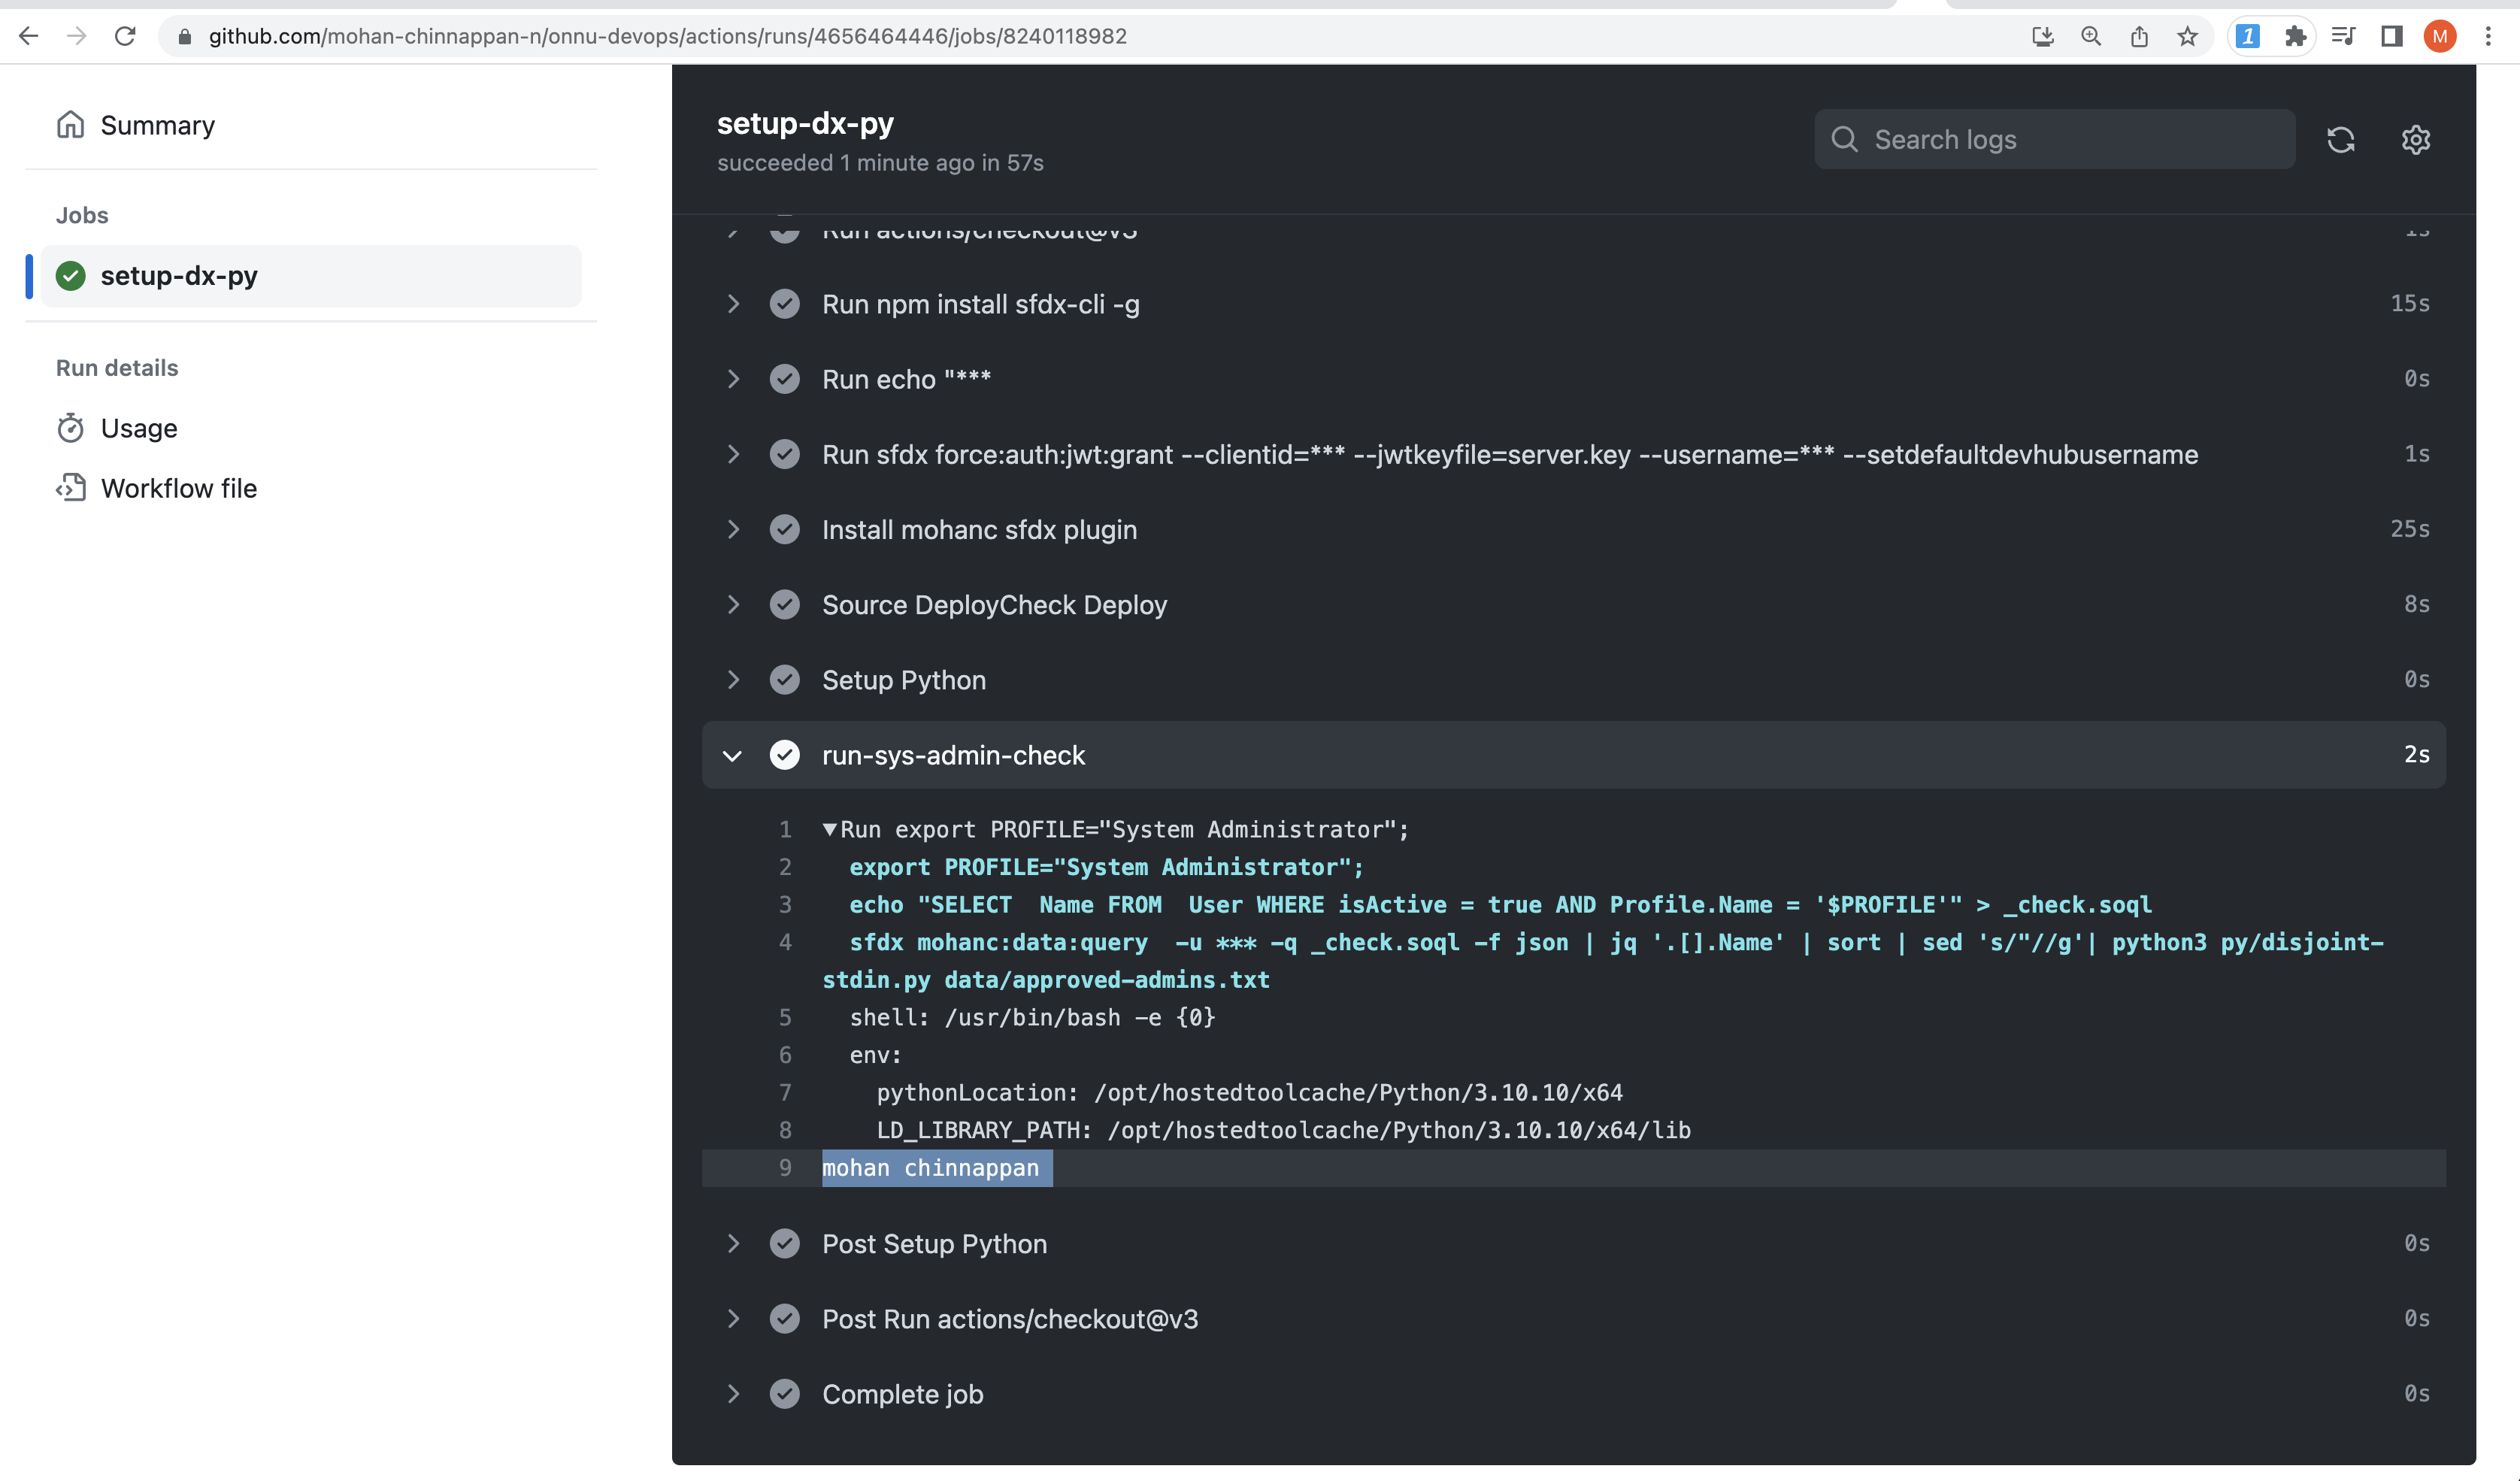The height and width of the screenshot is (1481, 2520).
Task: Expand the Setup Python step
Action: point(733,680)
